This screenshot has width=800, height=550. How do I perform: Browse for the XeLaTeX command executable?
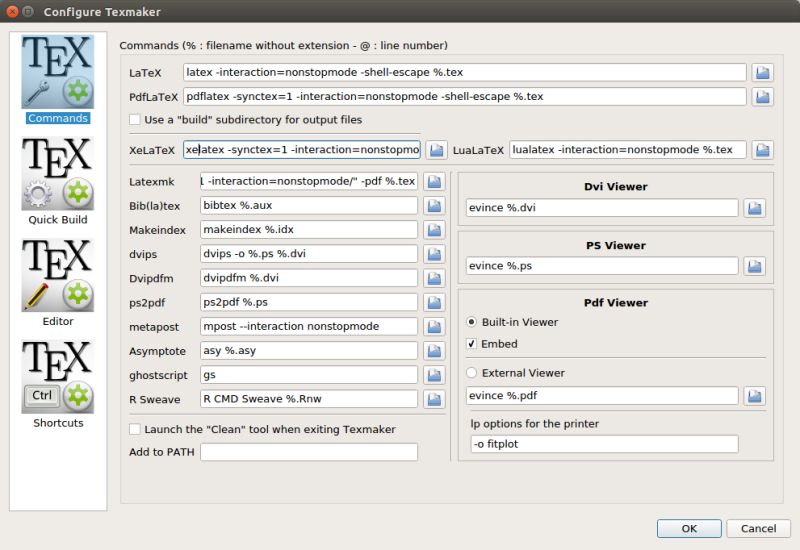[436, 150]
